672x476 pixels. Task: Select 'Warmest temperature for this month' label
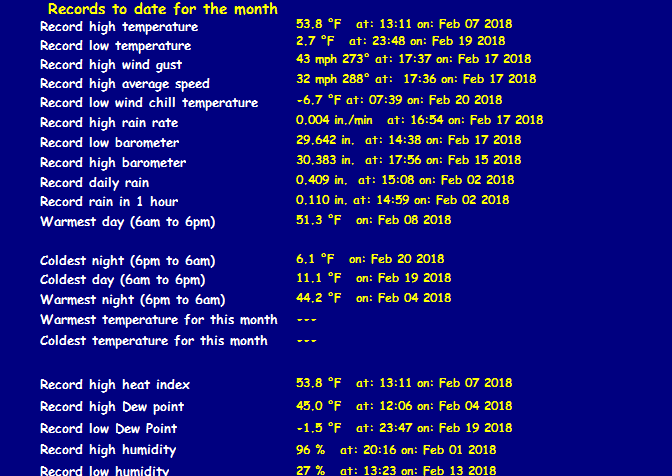(158, 320)
